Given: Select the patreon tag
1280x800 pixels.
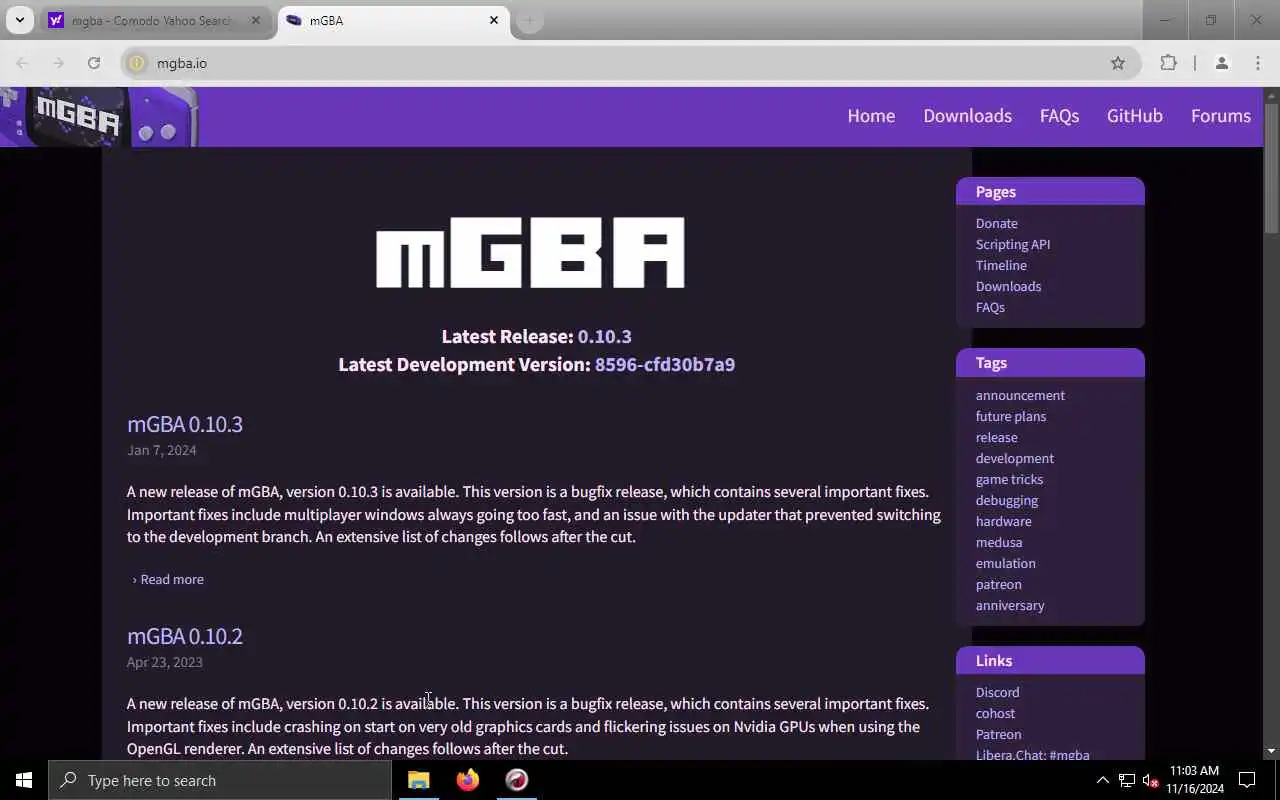Looking at the screenshot, I should (x=998, y=584).
